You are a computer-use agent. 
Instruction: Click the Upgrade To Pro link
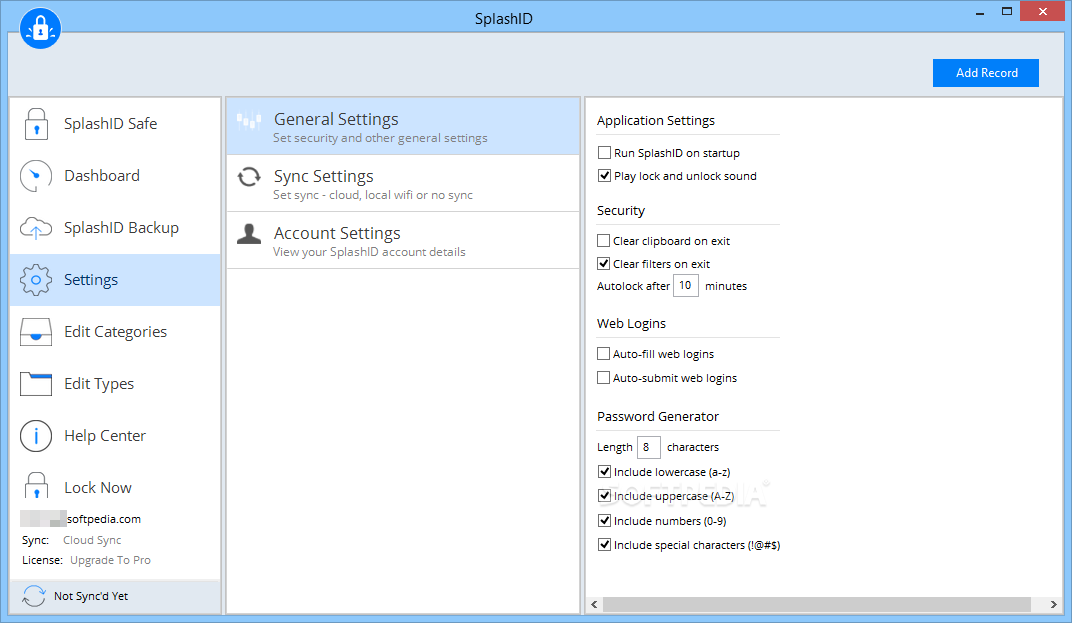coord(110,560)
